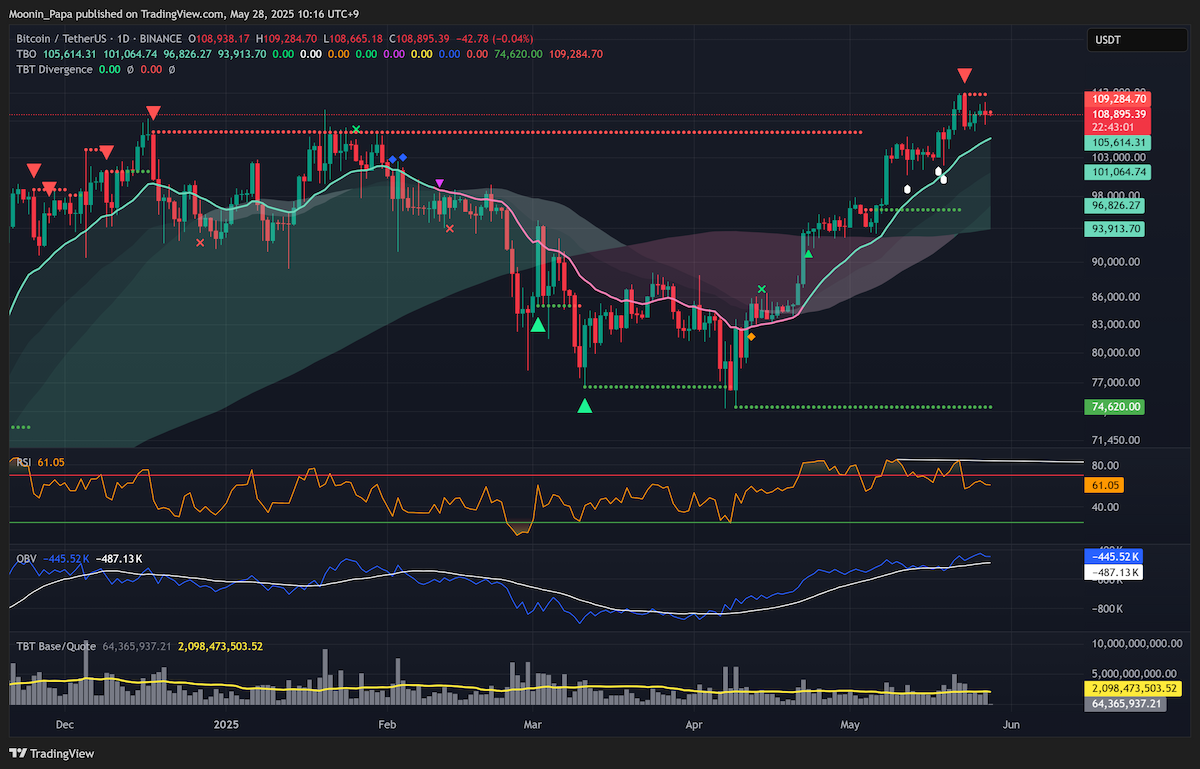Select the red sell triangle above the latest high
Image resolution: width=1200 pixels, height=769 pixels.
(964, 76)
